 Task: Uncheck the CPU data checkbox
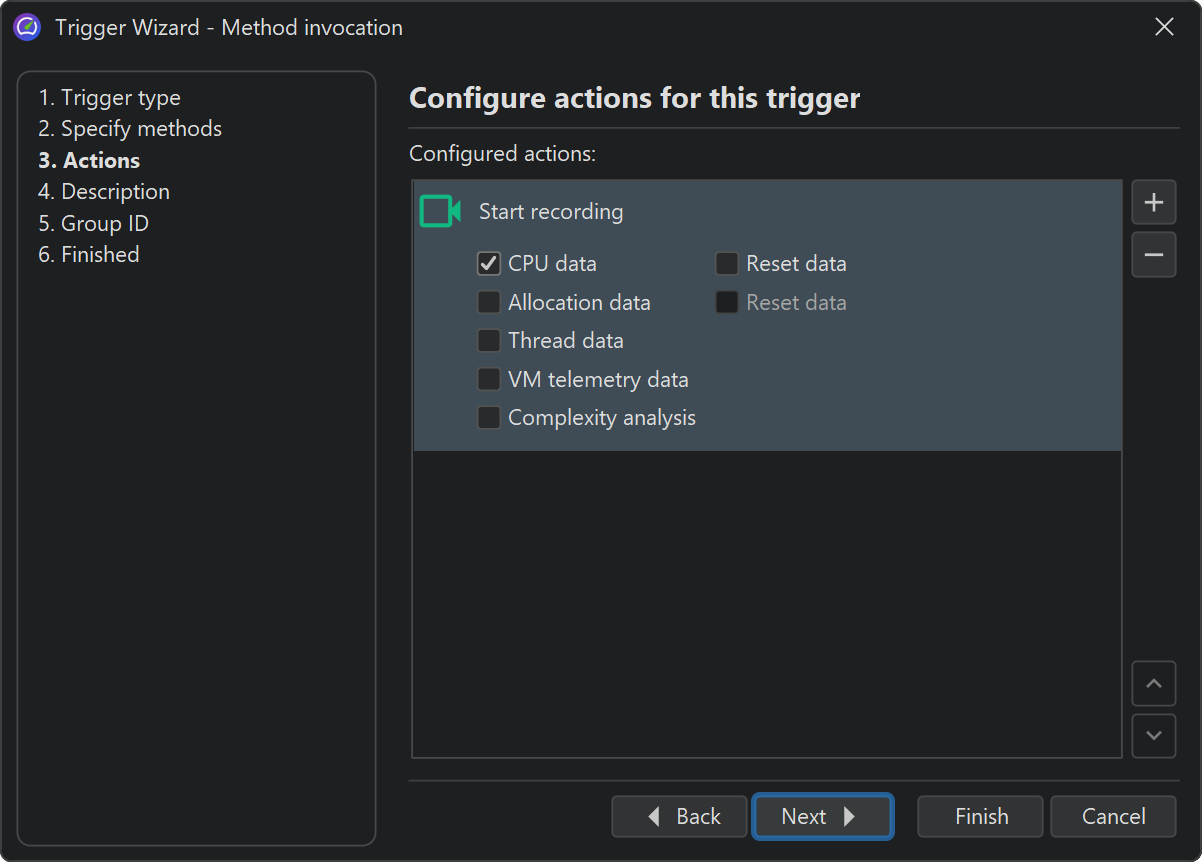click(489, 264)
